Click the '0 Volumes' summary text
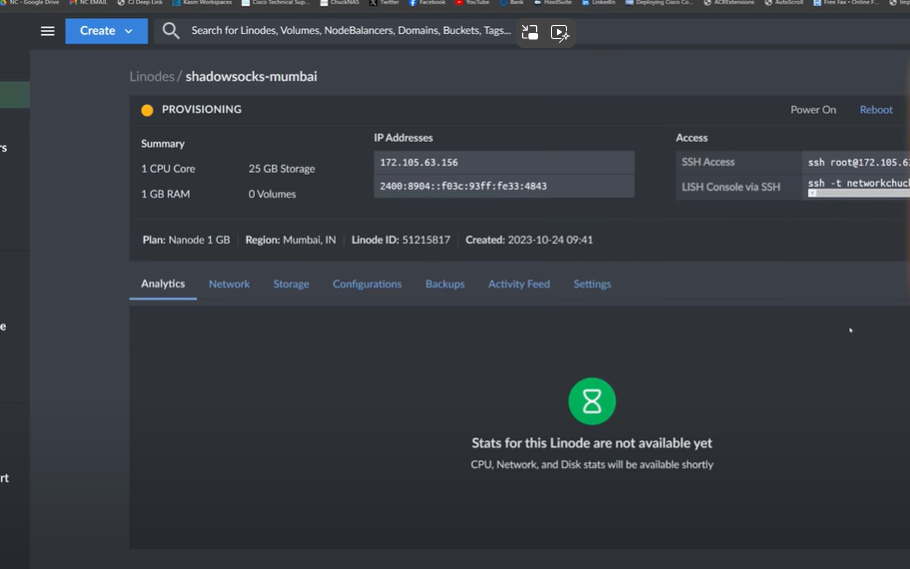The image size is (910, 569). click(272, 194)
